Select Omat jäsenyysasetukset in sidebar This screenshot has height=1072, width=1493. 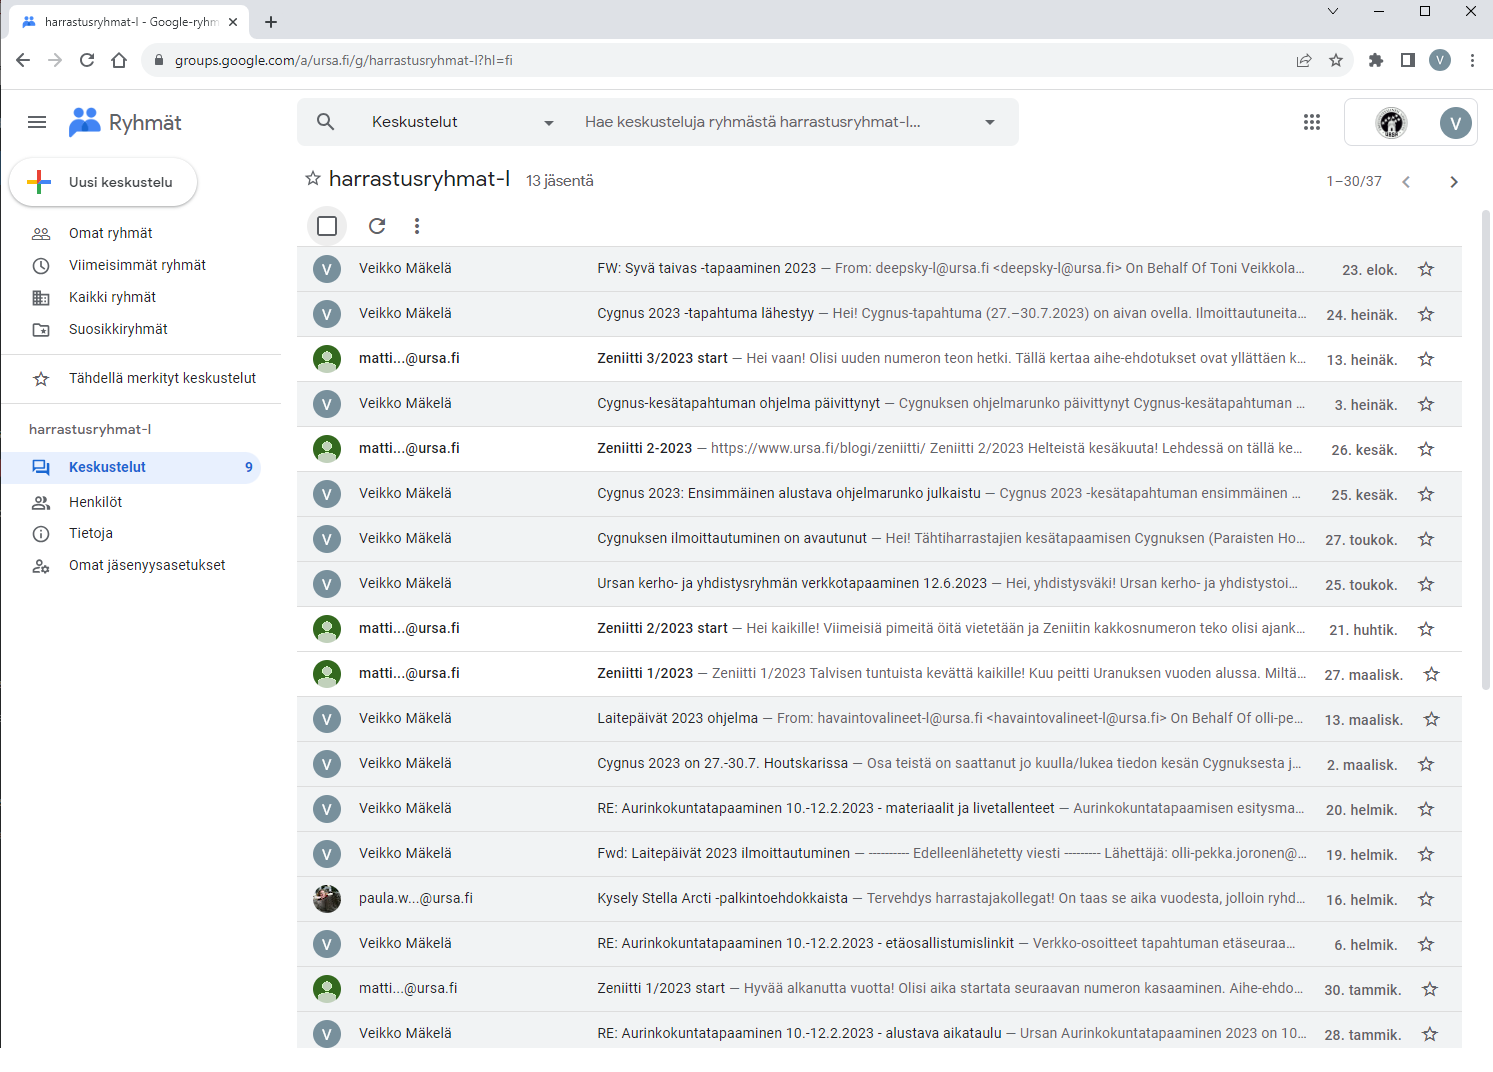[147, 565]
